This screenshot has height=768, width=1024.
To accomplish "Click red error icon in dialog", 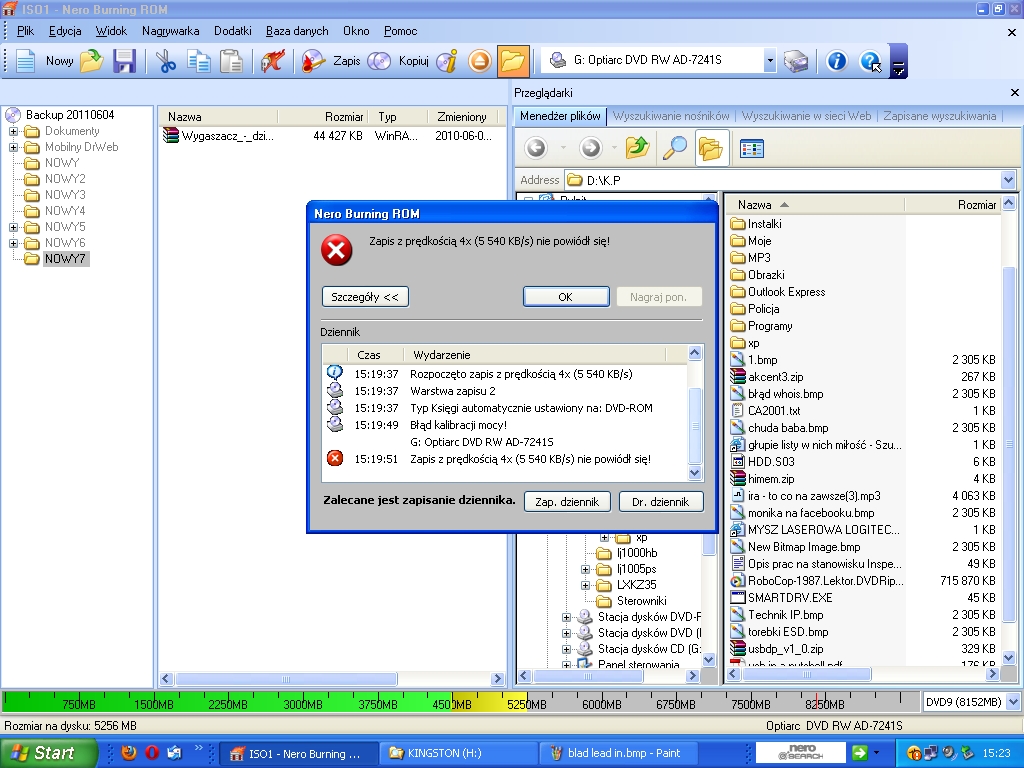I will pyautogui.click(x=337, y=250).
